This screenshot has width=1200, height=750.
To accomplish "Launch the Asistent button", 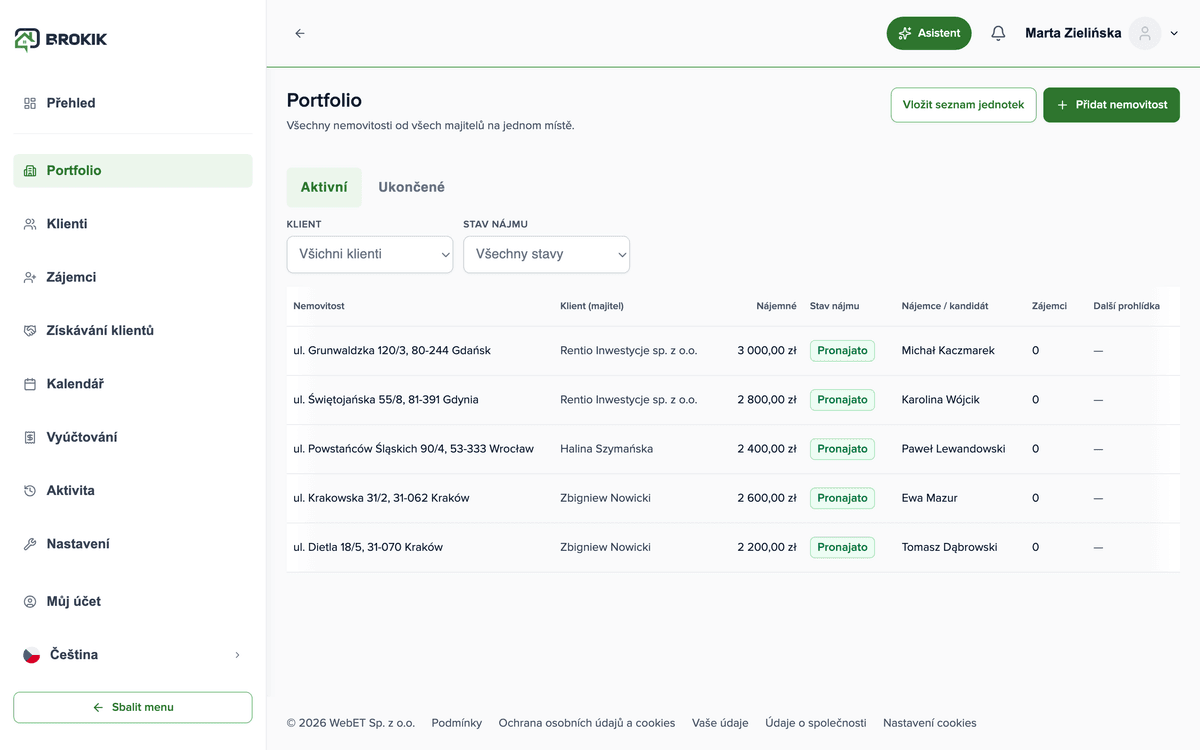I will (929, 33).
